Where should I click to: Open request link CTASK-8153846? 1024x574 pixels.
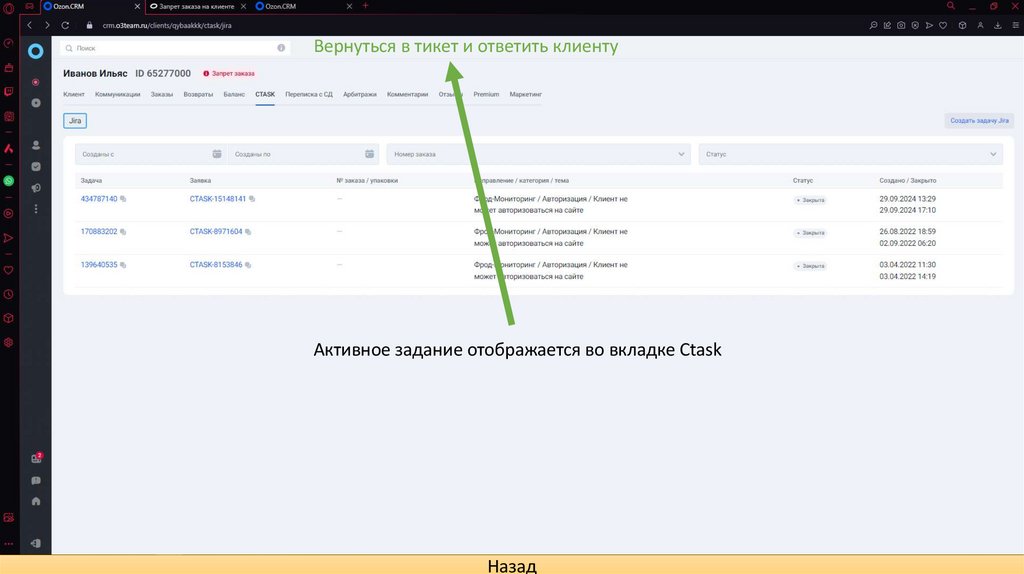tap(216, 265)
